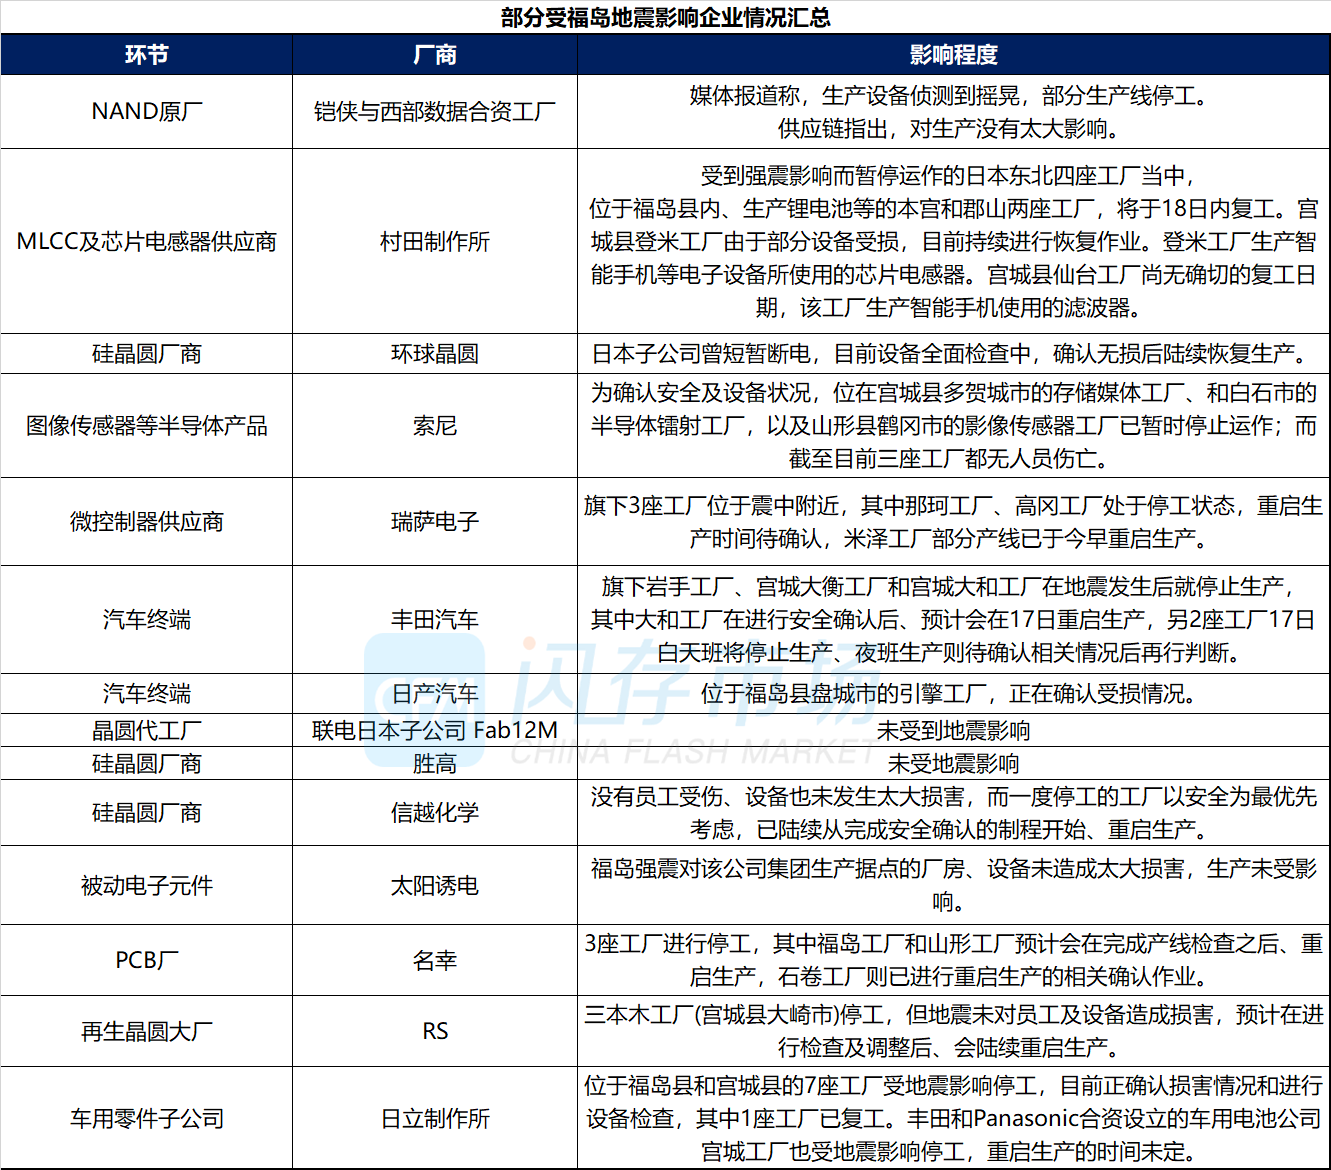Select the 日立制作所 impact description cell
This screenshot has height=1170, width=1331.
pos(953,1118)
